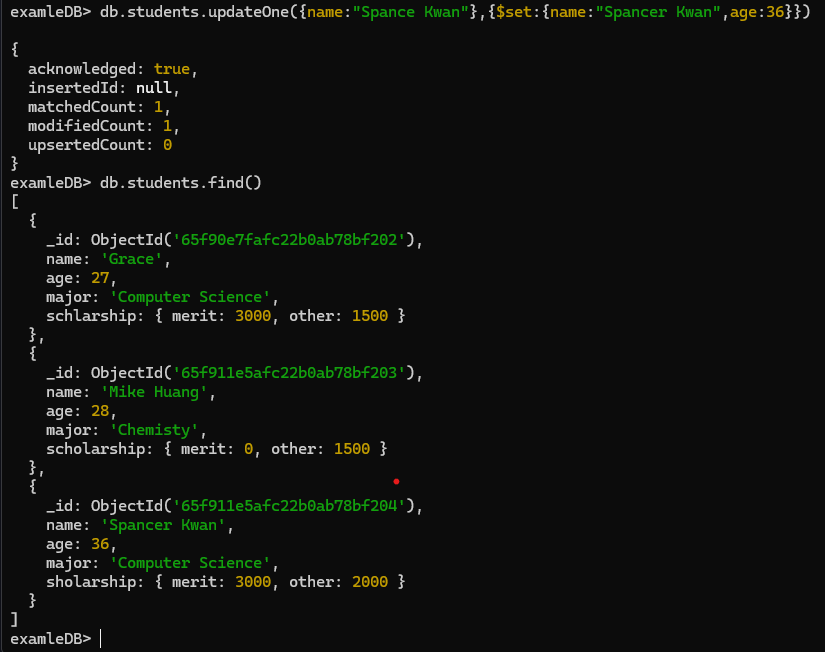Click the major value 'Chemisty'
Viewport: 825px width, 652px height.
pos(154,430)
